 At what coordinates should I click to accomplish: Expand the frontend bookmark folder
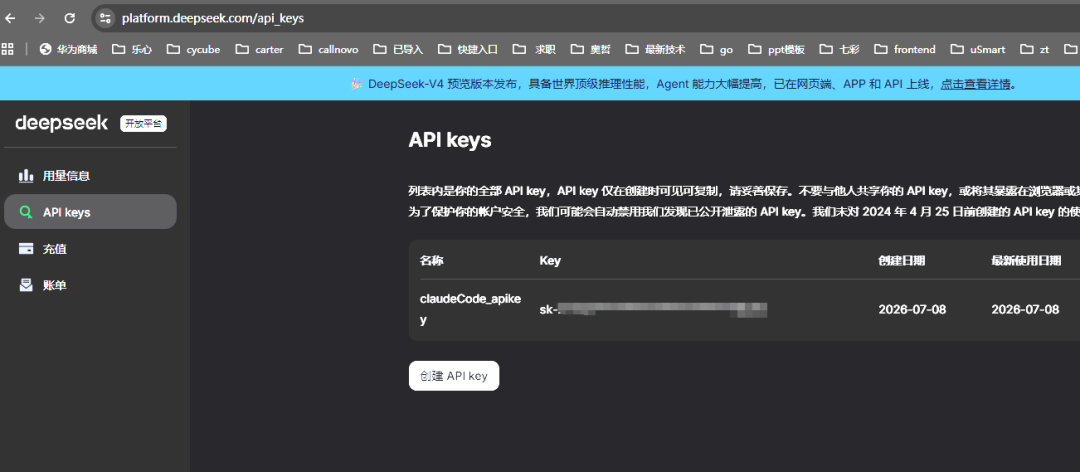click(x=905, y=49)
